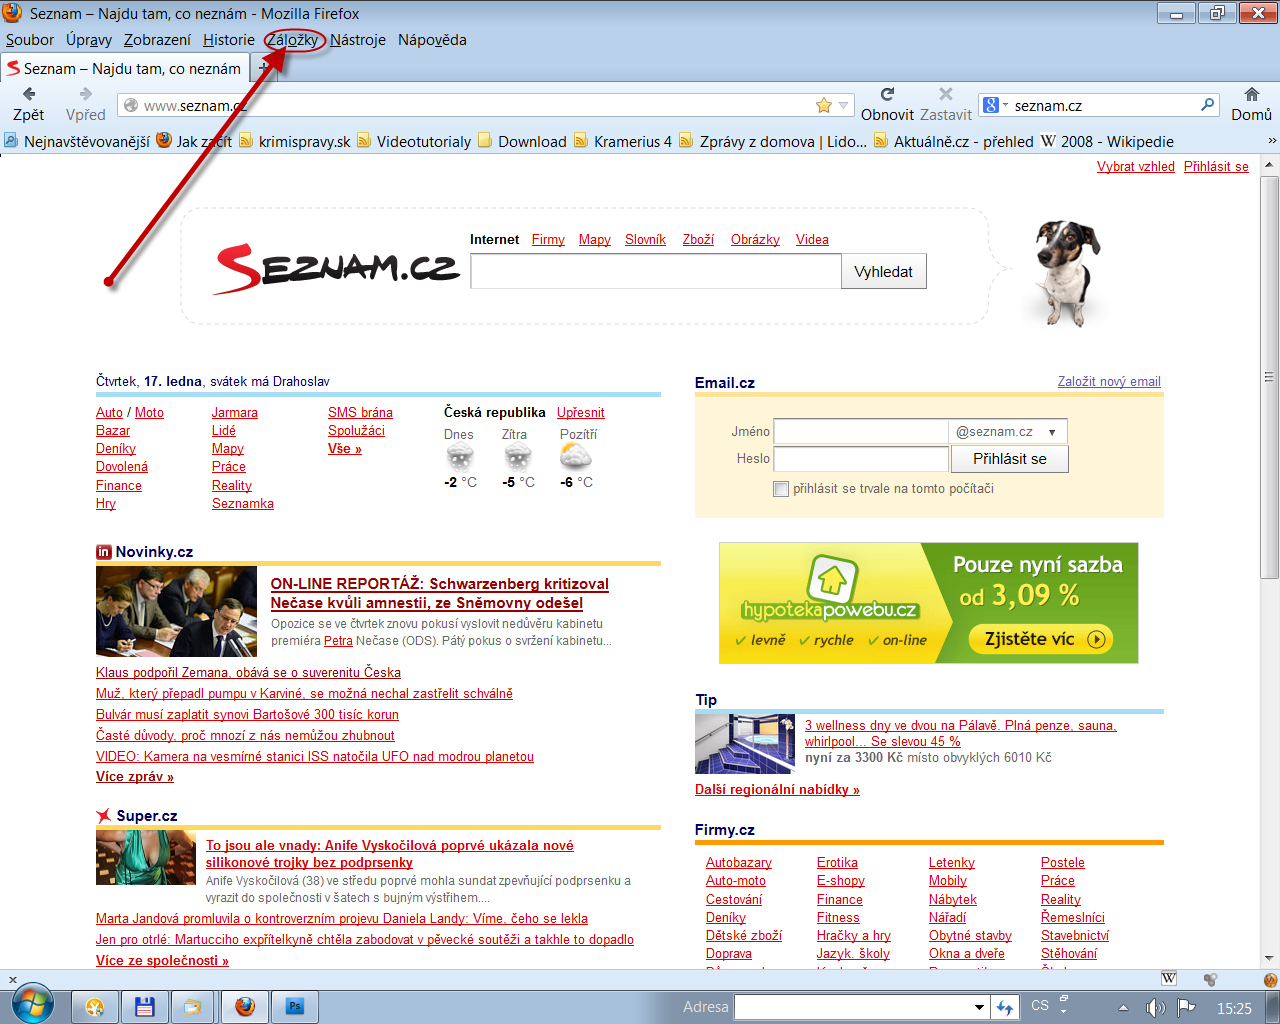Screen dimensions: 1280x1024
Task: Open the Nástroje menu
Action: click(x=358, y=40)
